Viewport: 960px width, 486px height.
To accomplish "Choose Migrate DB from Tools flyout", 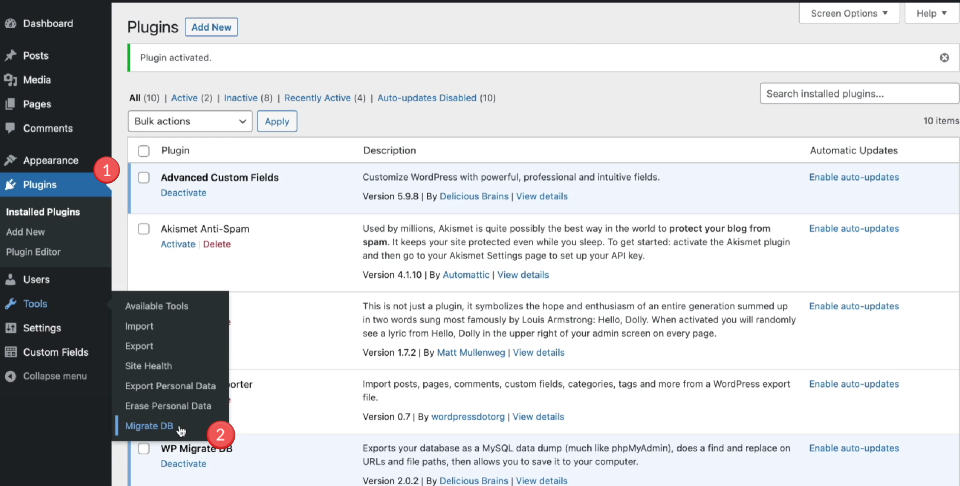I will [149, 426].
